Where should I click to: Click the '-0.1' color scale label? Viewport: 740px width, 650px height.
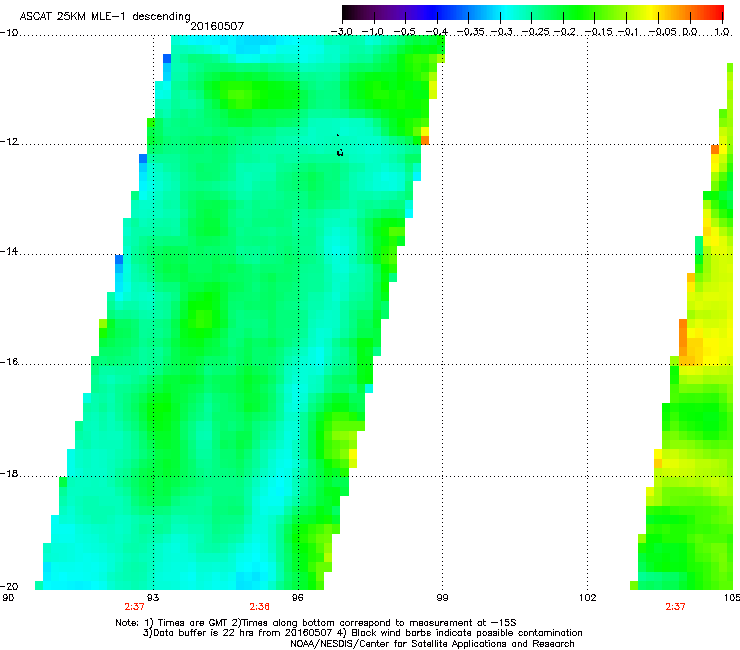tap(628, 32)
